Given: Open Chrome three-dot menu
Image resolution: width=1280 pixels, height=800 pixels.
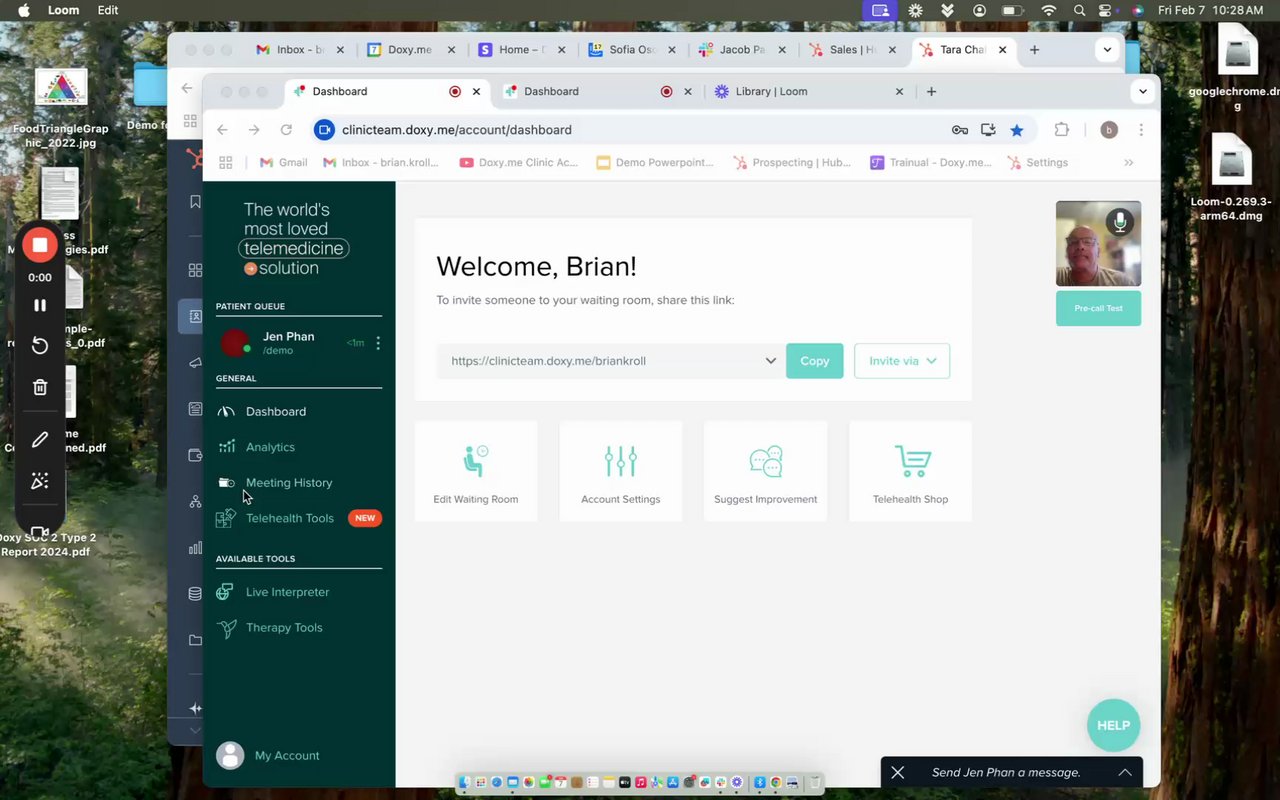Looking at the screenshot, I should point(1140,130).
